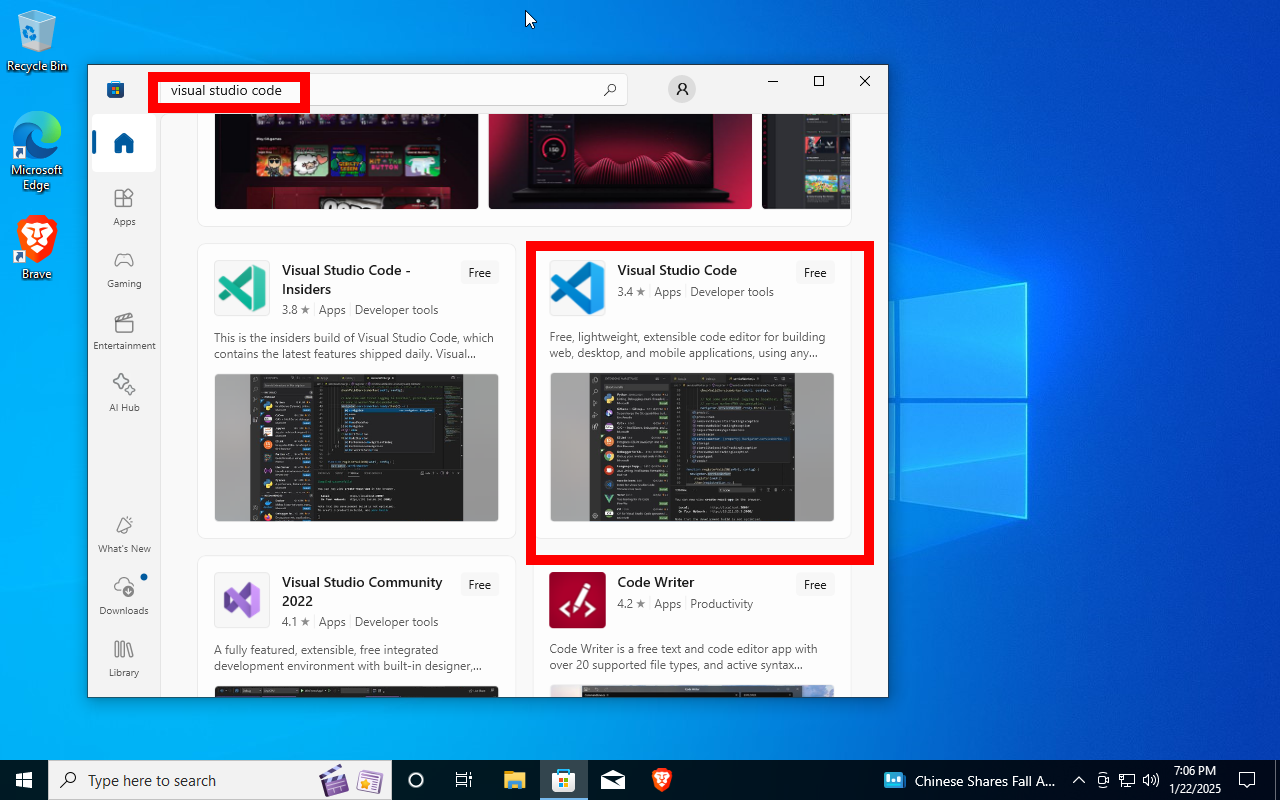Open the Code Writer app icon

click(x=577, y=600)
